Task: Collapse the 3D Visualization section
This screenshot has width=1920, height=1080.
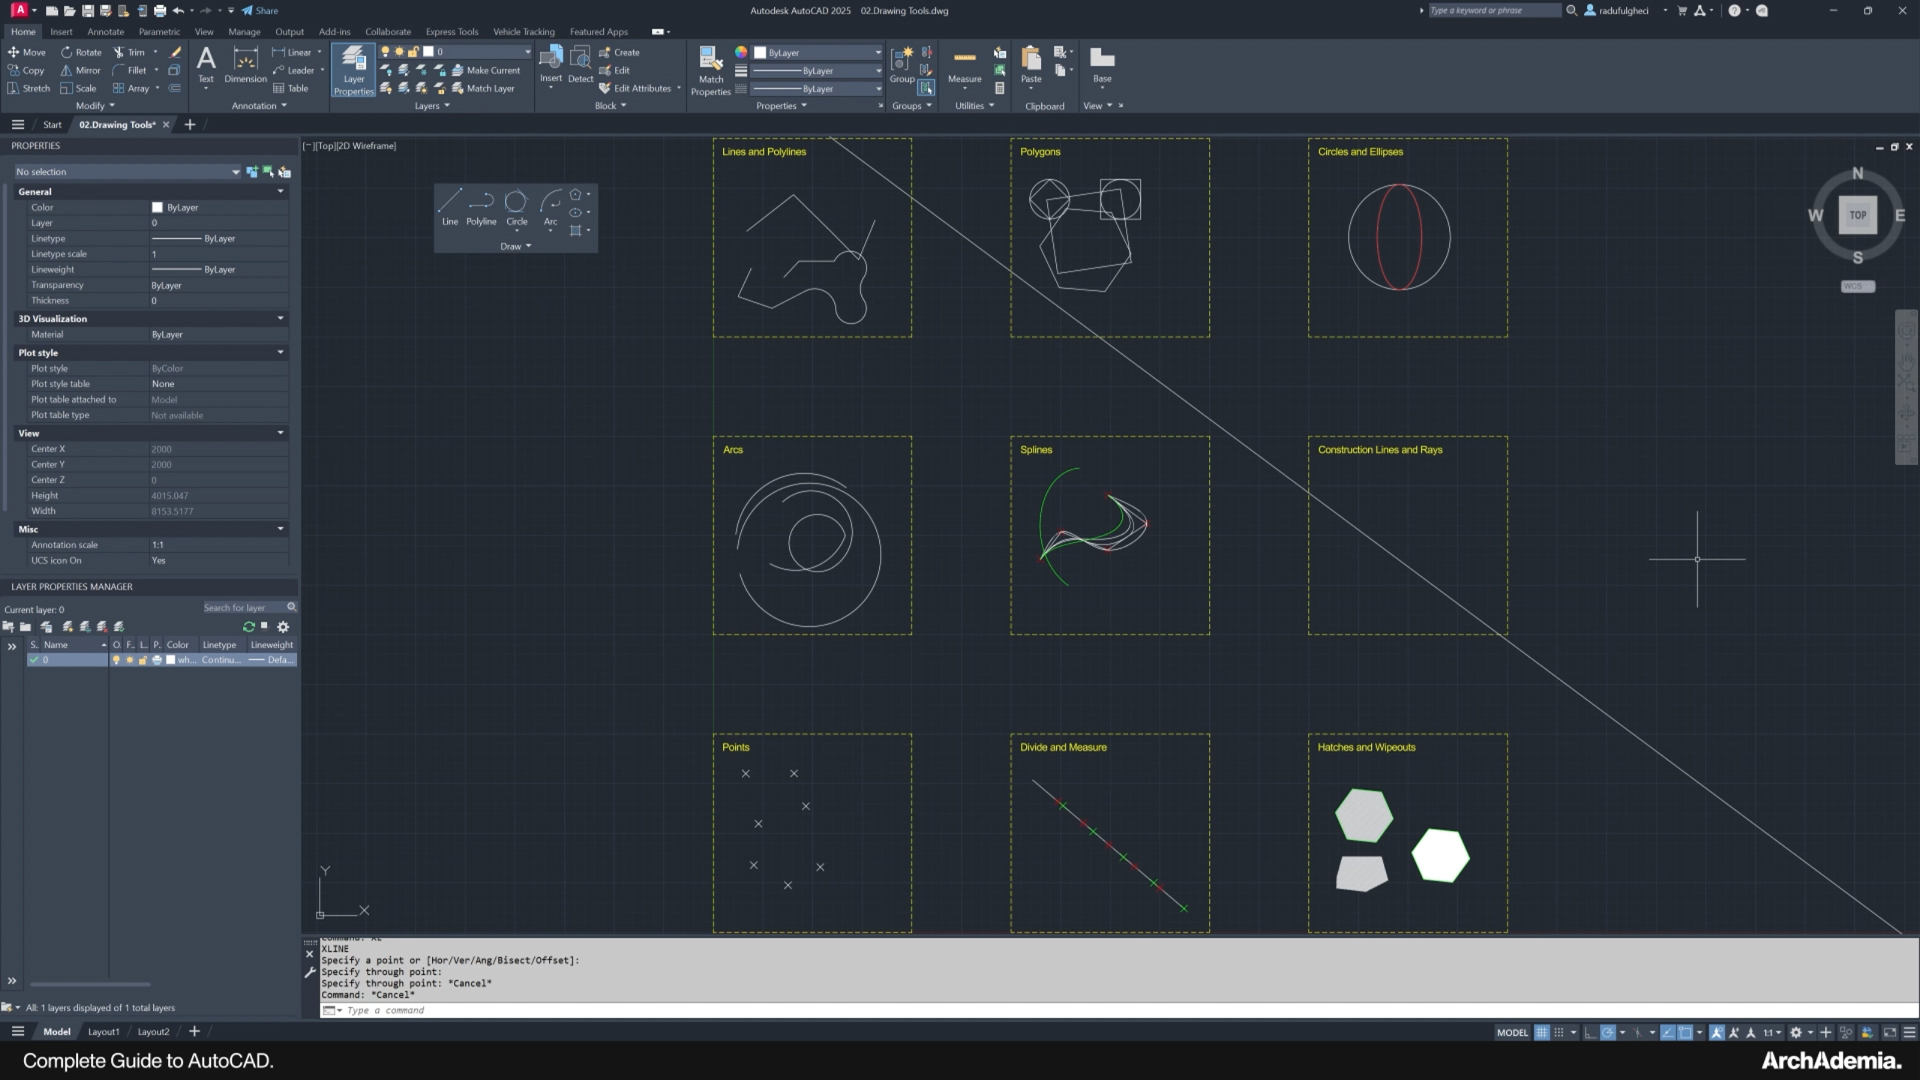Action: tap(280, 319)
